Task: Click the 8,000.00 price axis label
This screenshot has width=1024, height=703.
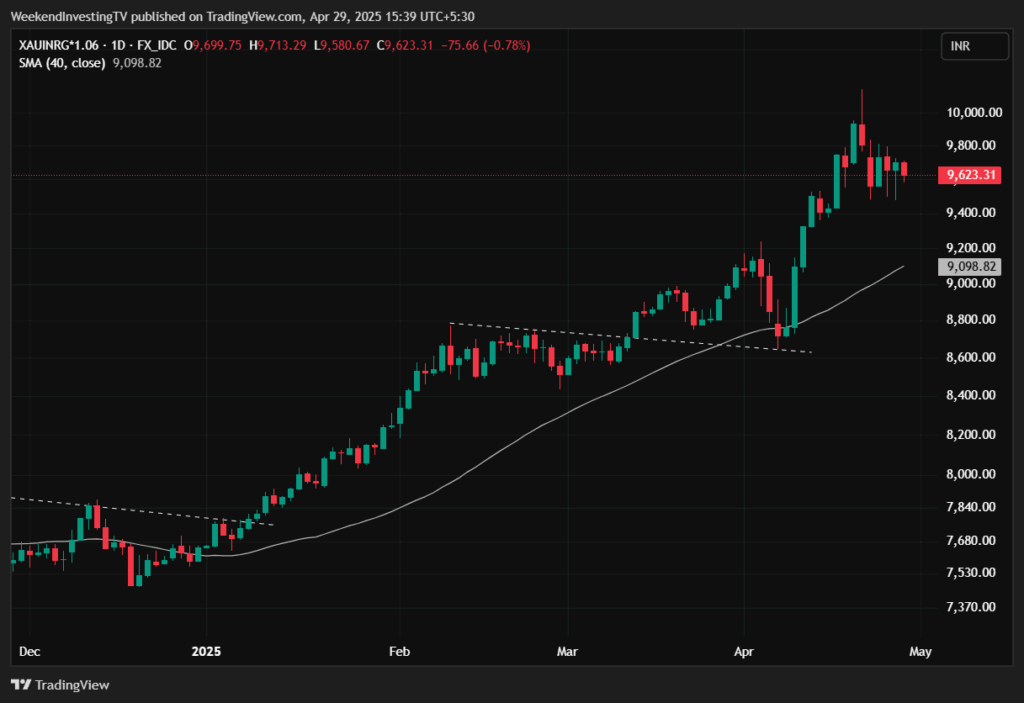Action: click(x=971, y=474)
